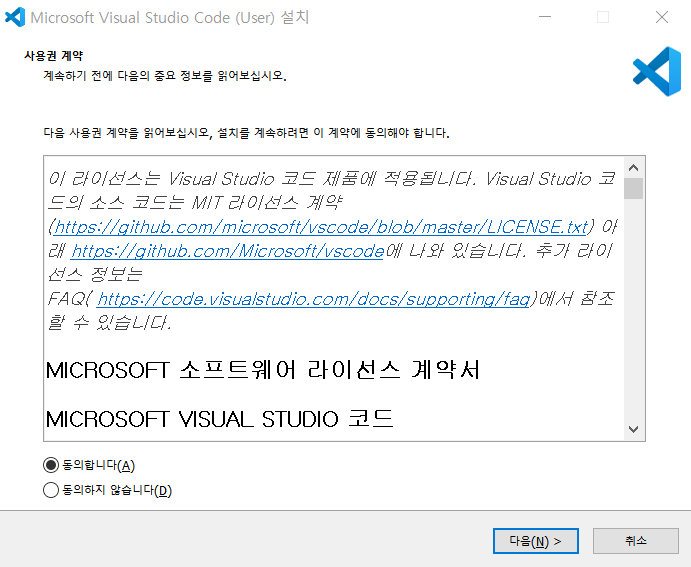Open the github.com/Microsoft/vscode link
The image size is (691, 567).
pos(227,251)
